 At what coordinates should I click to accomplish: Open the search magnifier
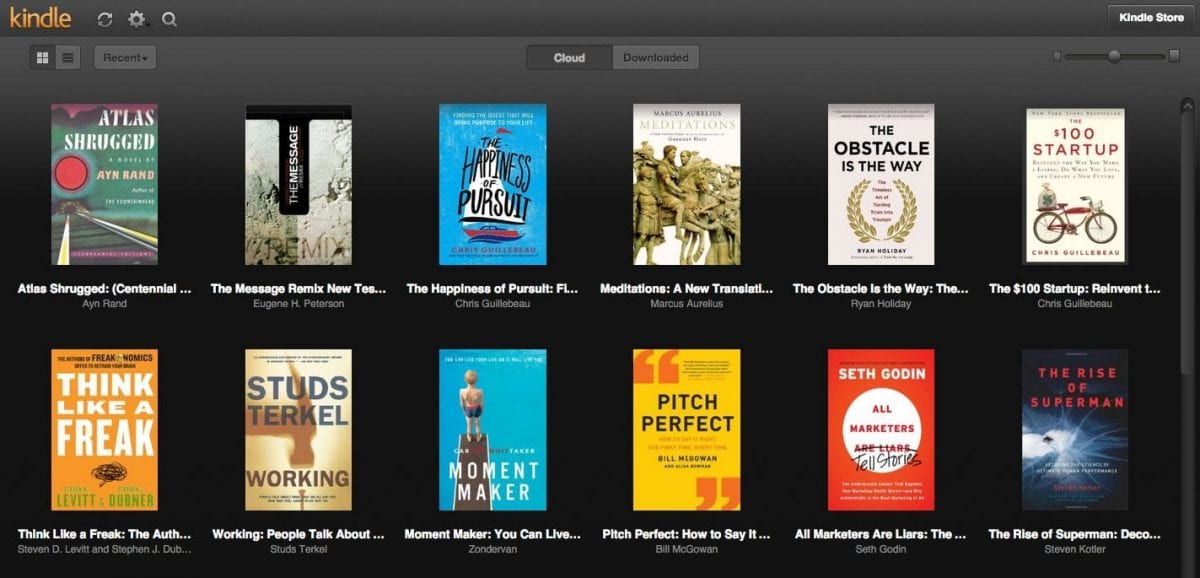tap(169, 19)
